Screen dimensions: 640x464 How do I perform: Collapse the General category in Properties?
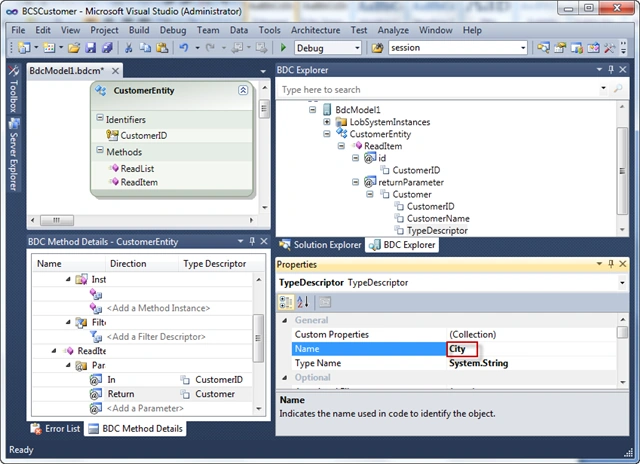tap(285, 320)
